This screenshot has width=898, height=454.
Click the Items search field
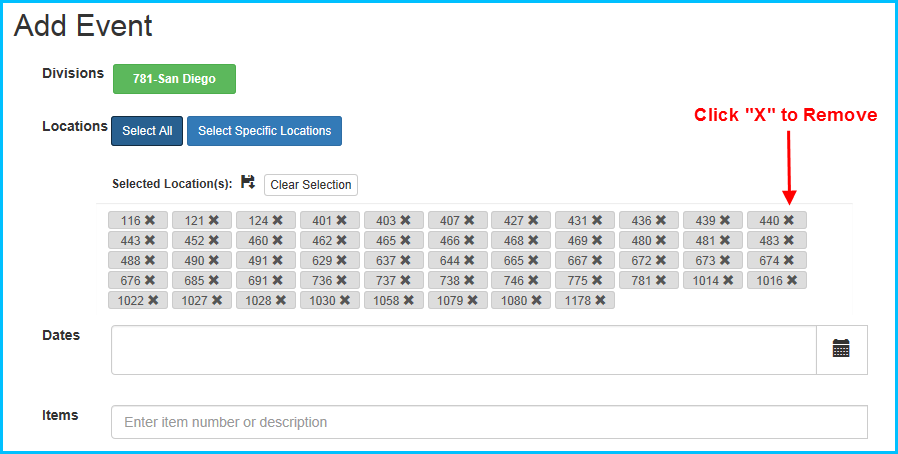tap(488, 422)
